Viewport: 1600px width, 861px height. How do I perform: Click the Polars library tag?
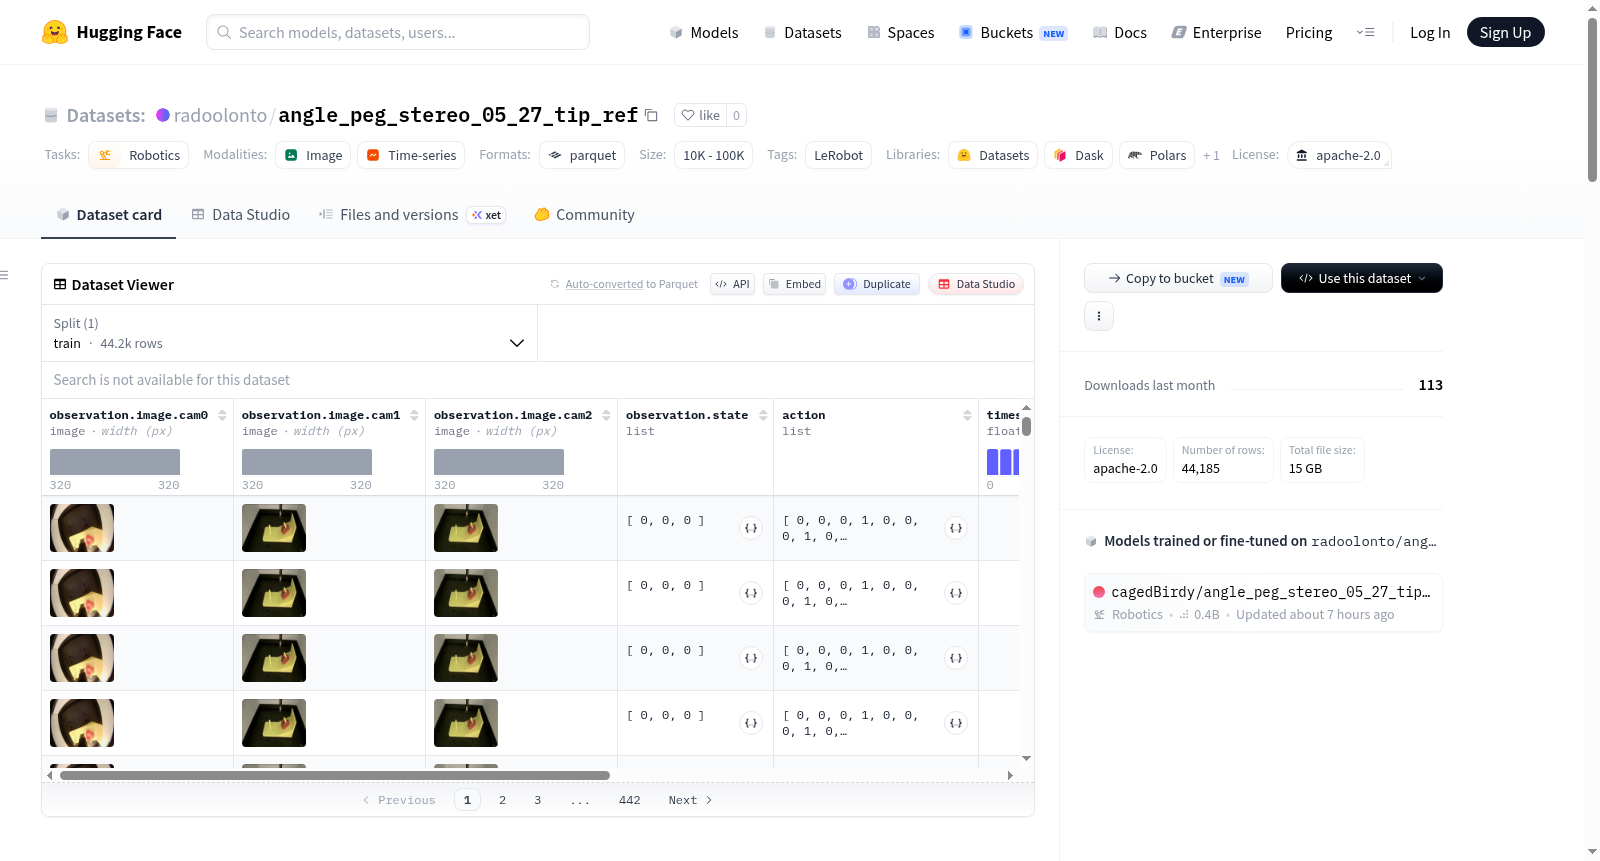1157,155
